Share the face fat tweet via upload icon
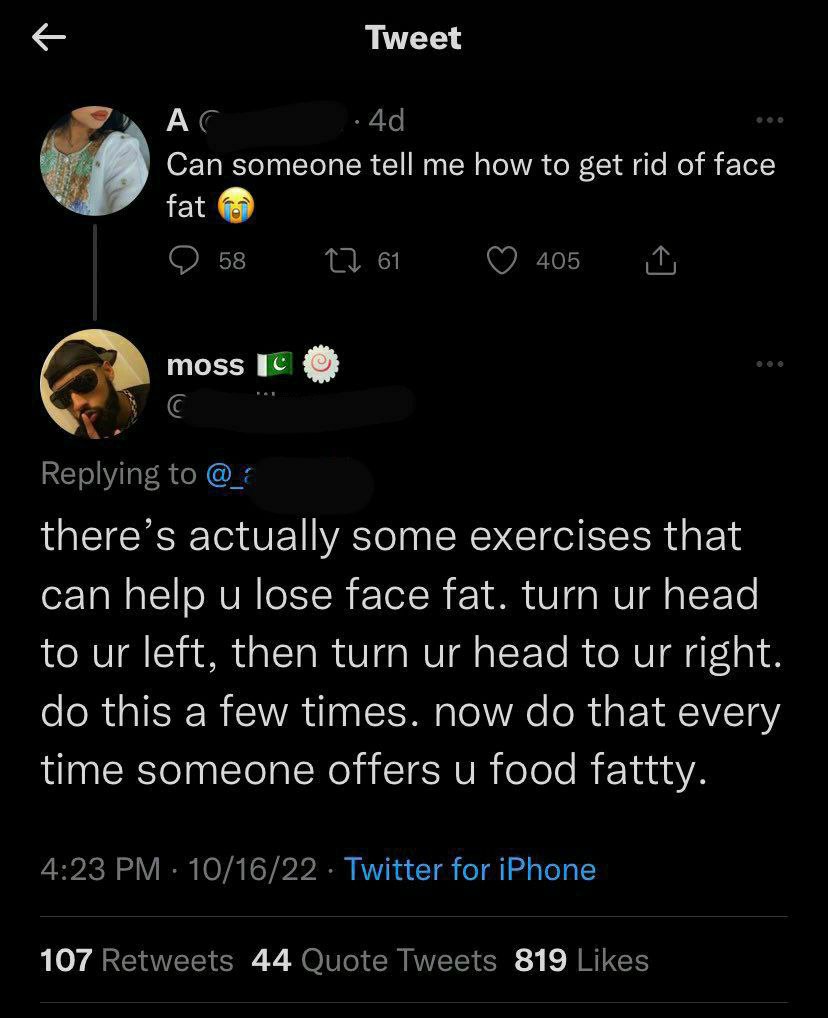 660,260
